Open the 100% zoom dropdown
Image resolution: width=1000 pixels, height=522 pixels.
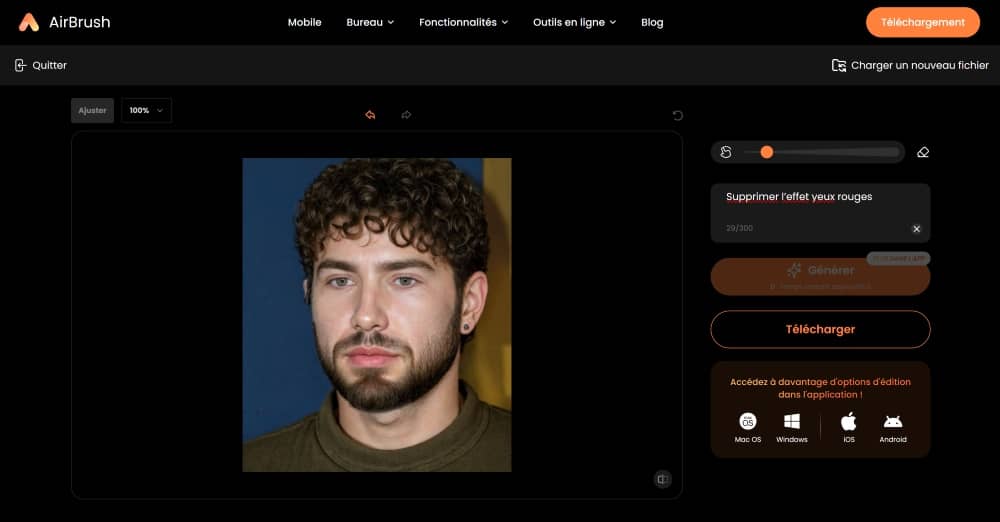click(x=146, y=110)
